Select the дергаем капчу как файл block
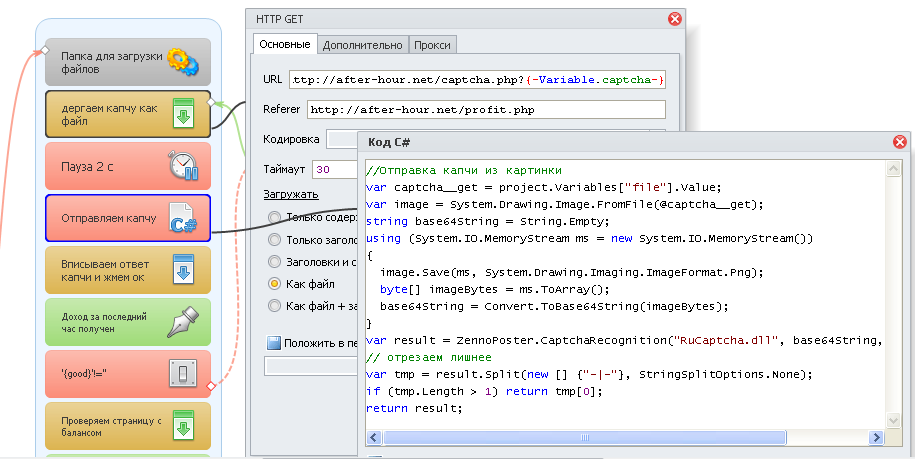The height and width of the screenshot is (459, 915). [128, 114]
